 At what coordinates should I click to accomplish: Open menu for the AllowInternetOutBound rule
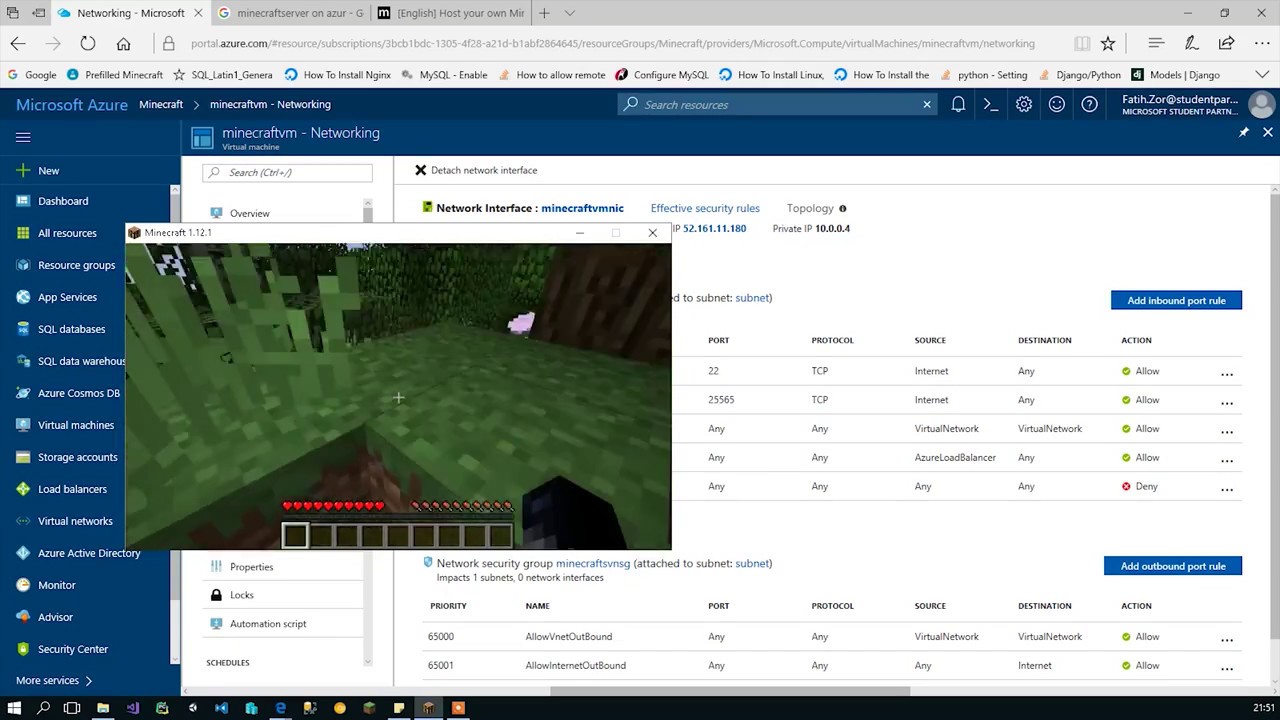point(1227,667)
